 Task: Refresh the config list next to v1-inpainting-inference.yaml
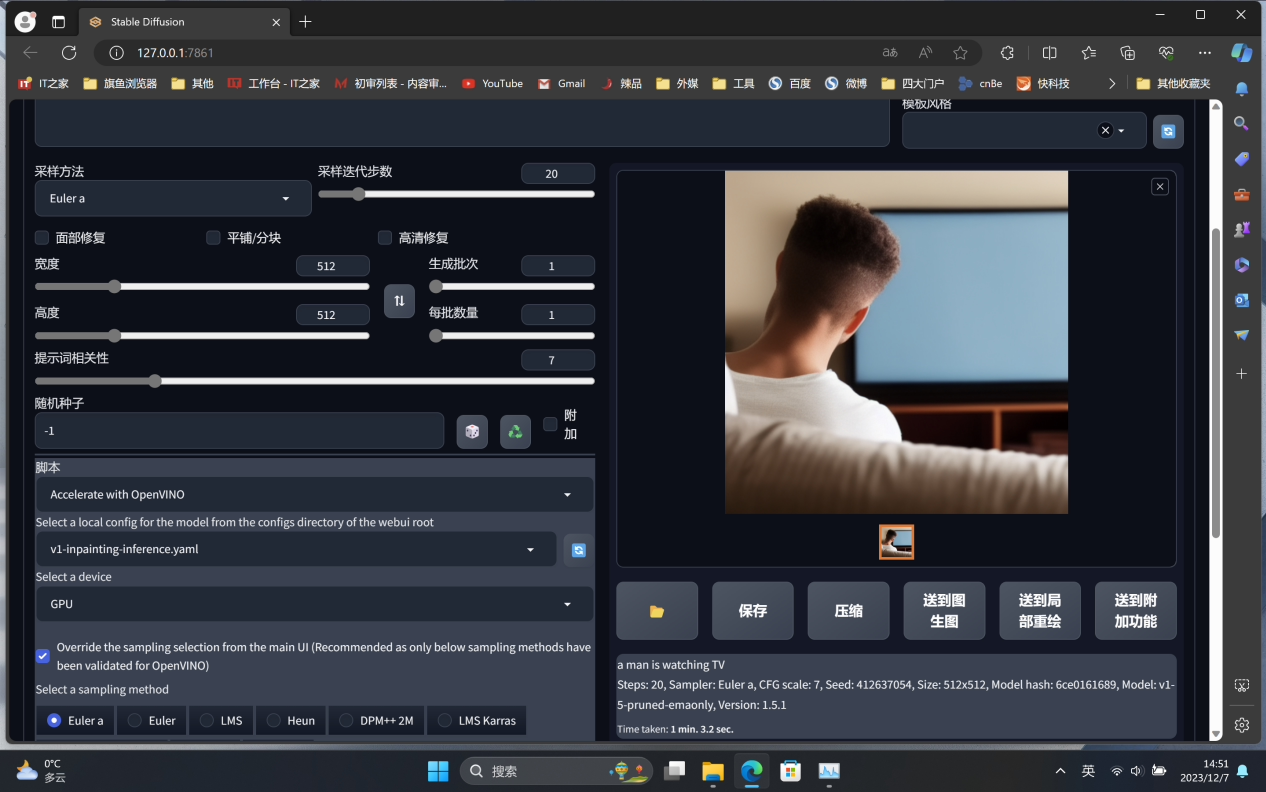pos(578,550)
